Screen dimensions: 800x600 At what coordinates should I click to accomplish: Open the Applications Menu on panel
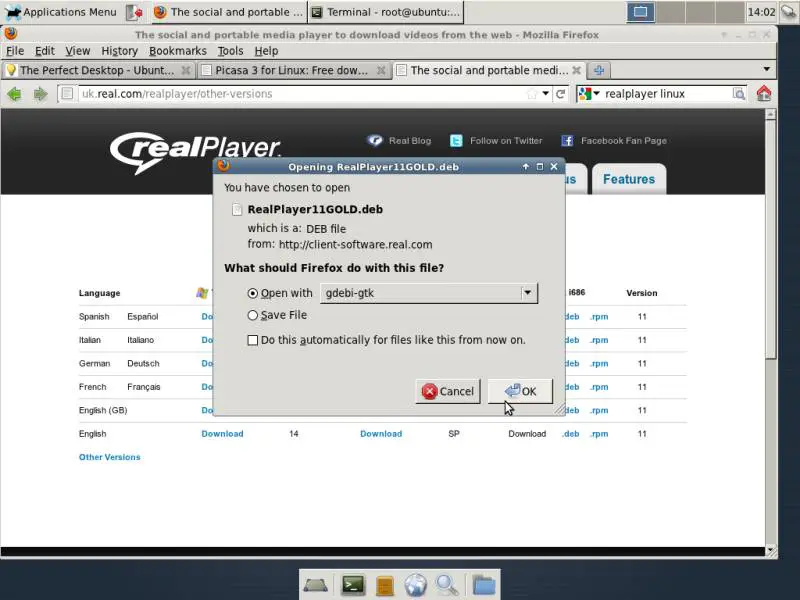pyautogui.click(x=60, y=12)
